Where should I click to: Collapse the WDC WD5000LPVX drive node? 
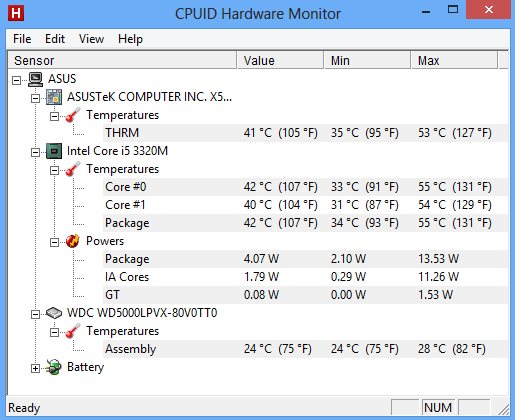35,314
